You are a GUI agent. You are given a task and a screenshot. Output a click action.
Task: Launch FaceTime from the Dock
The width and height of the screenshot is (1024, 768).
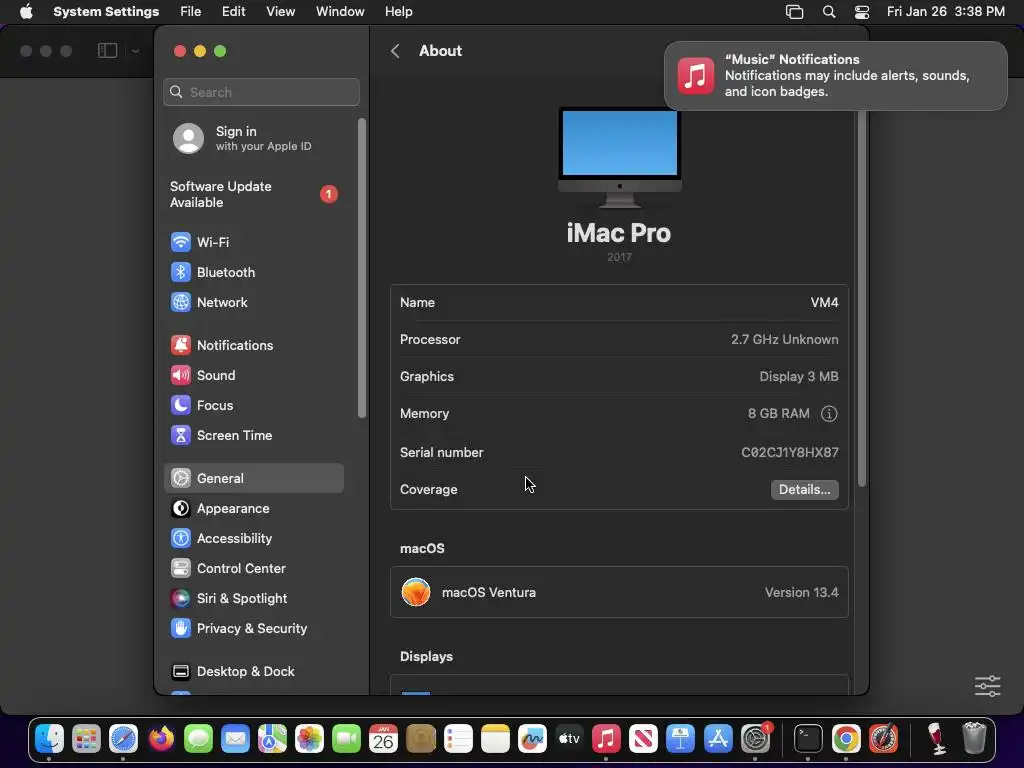tap(347, 739)
